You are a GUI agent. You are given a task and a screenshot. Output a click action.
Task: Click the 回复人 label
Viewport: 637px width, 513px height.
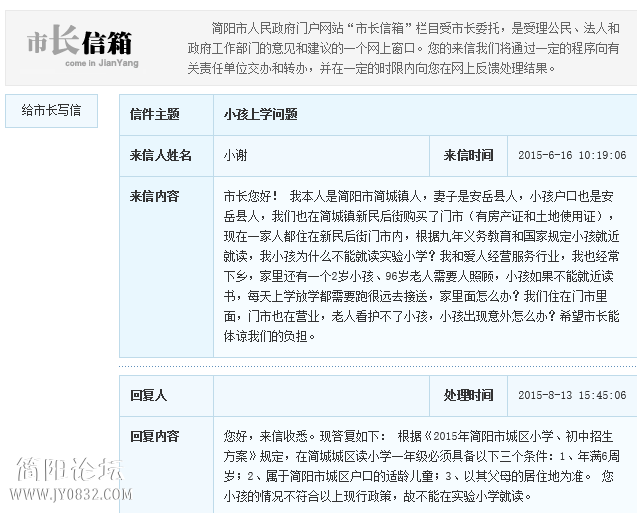[x=148, y=396]
